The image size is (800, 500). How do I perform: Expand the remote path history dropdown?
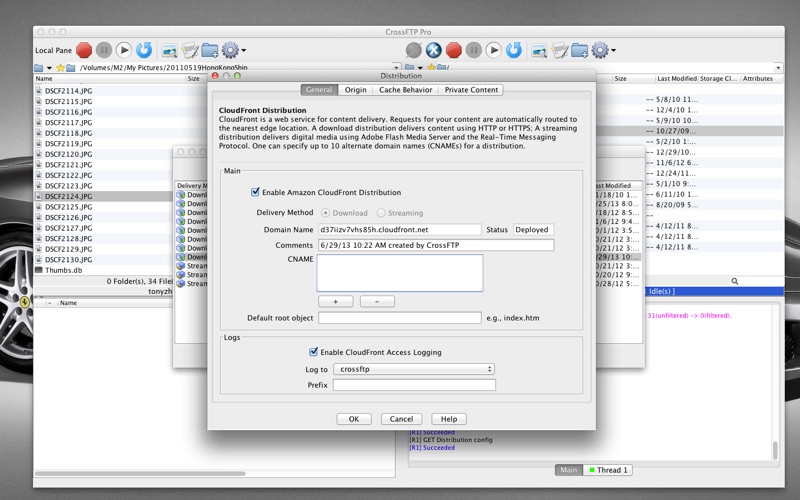tap(778, 67)
